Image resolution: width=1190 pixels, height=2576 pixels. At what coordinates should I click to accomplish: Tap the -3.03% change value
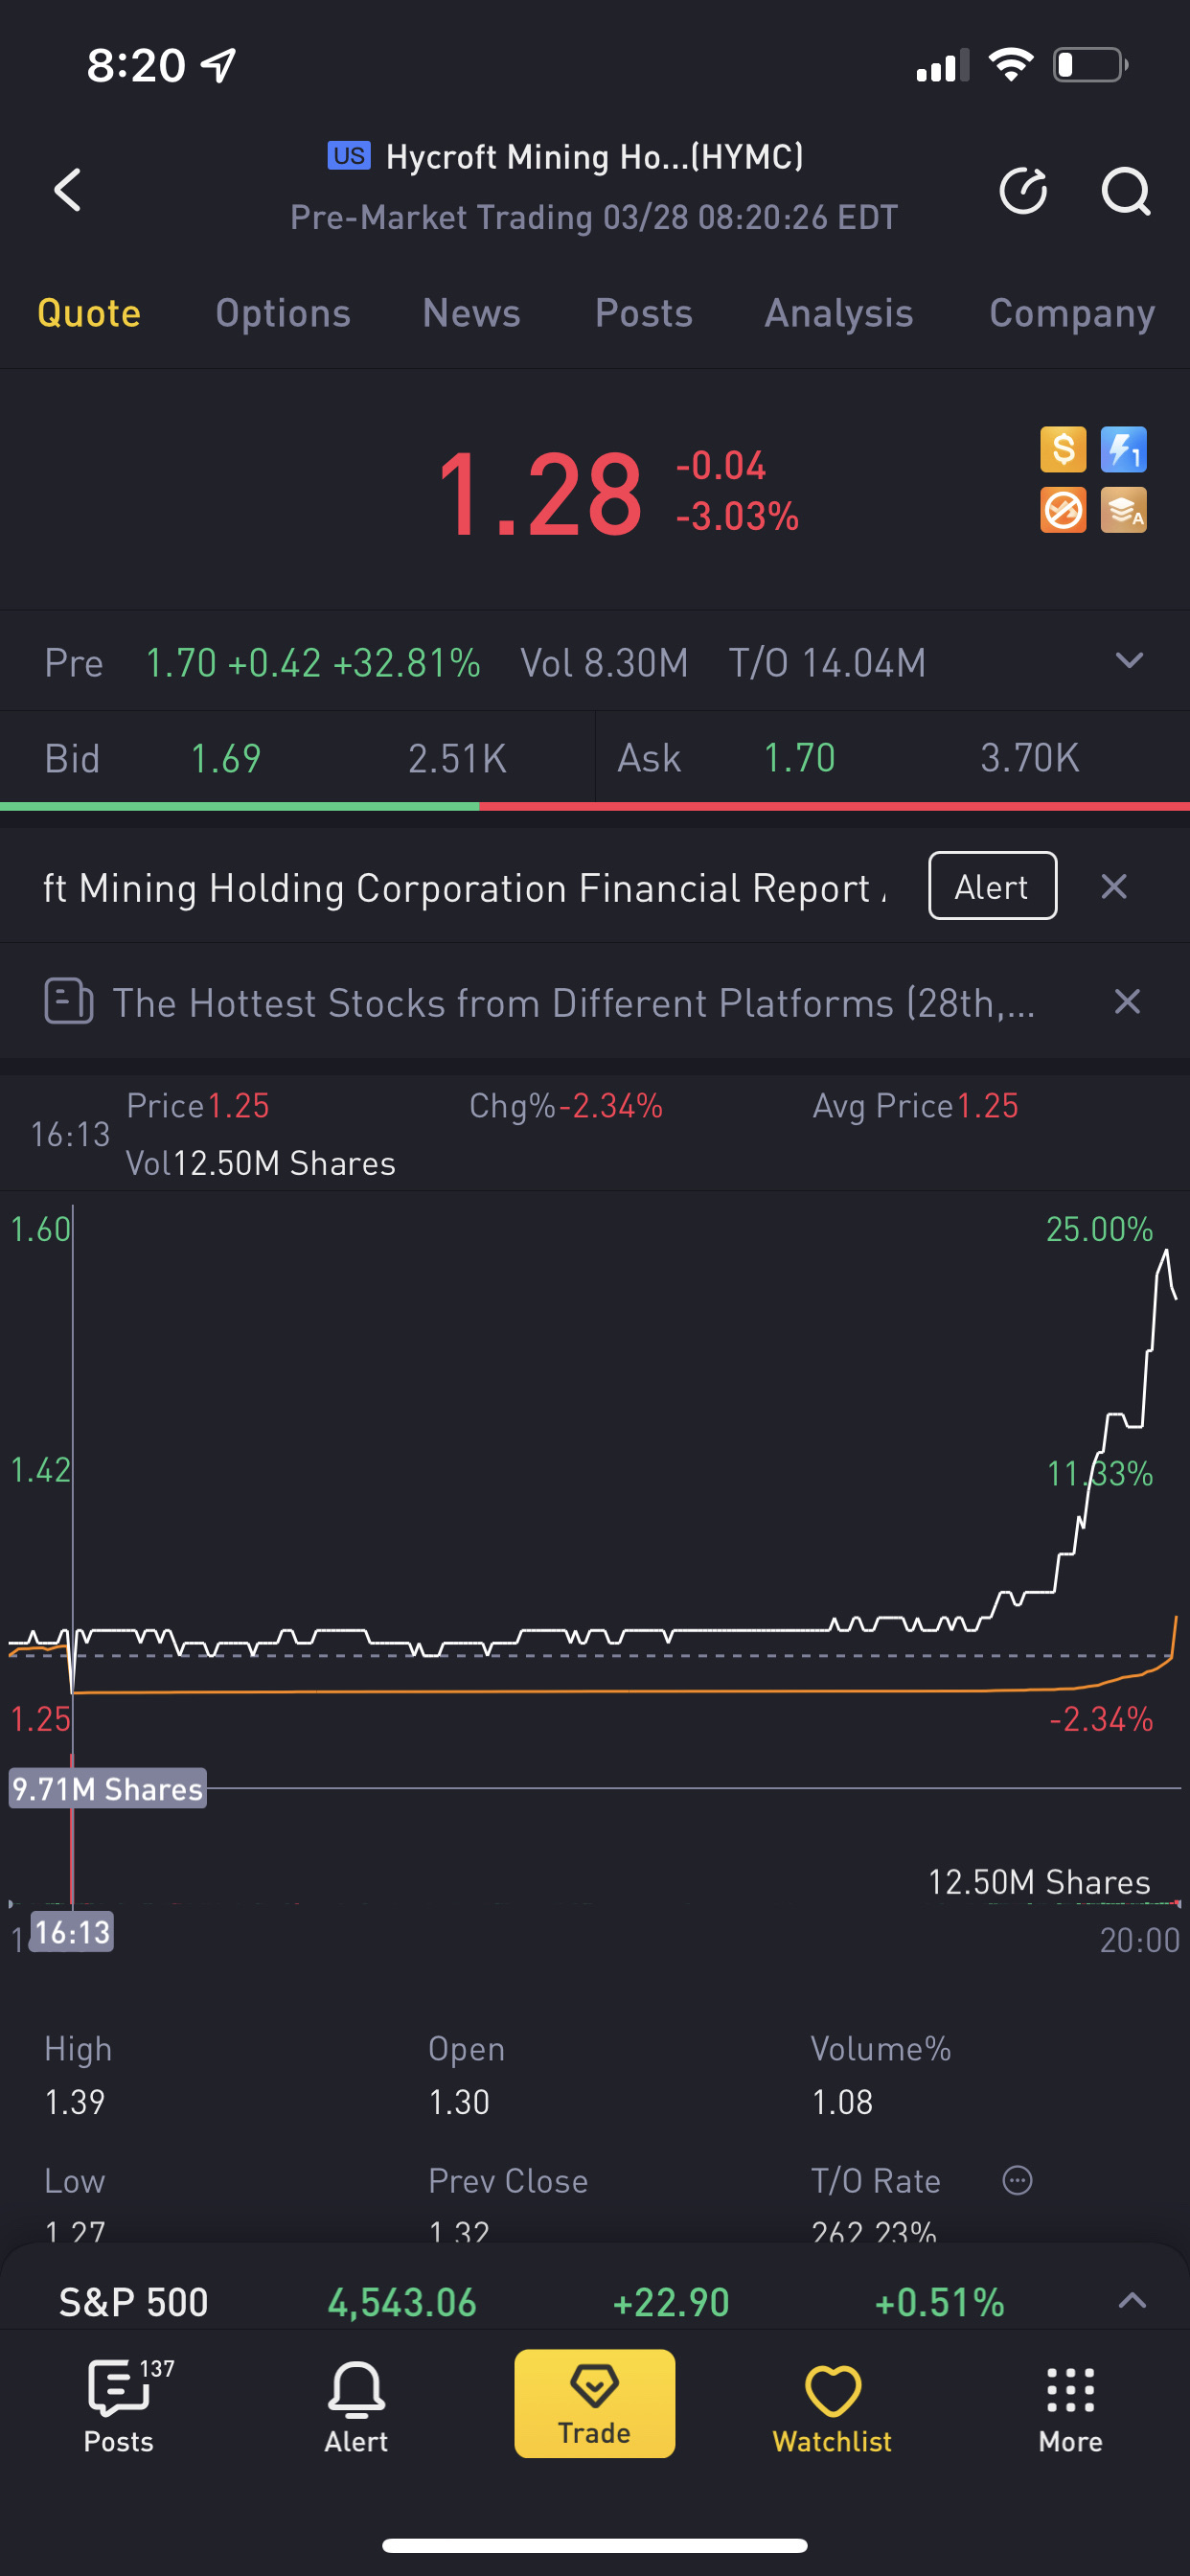[737, 516]
